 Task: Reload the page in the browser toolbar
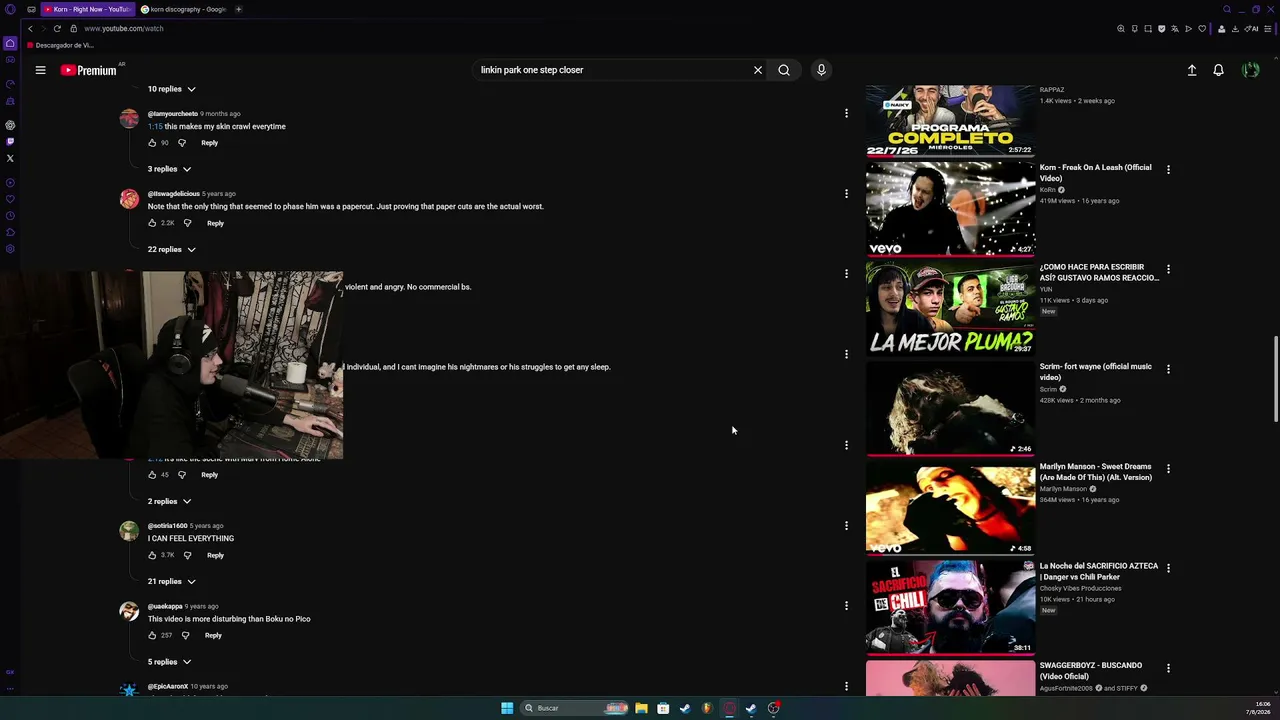click(x=57, y=28)
